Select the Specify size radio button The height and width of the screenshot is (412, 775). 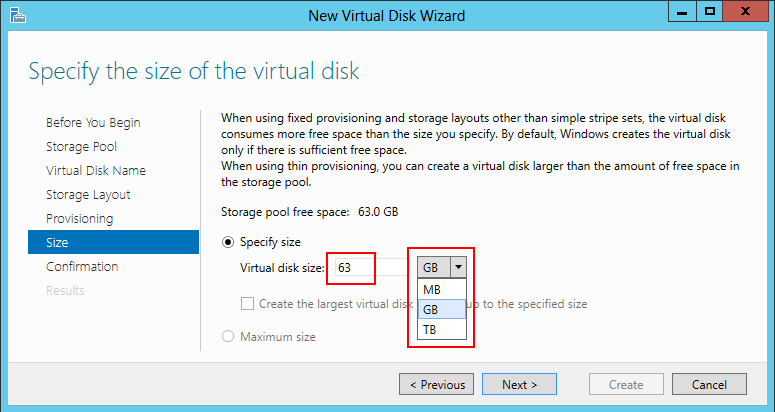pos(227,242)
